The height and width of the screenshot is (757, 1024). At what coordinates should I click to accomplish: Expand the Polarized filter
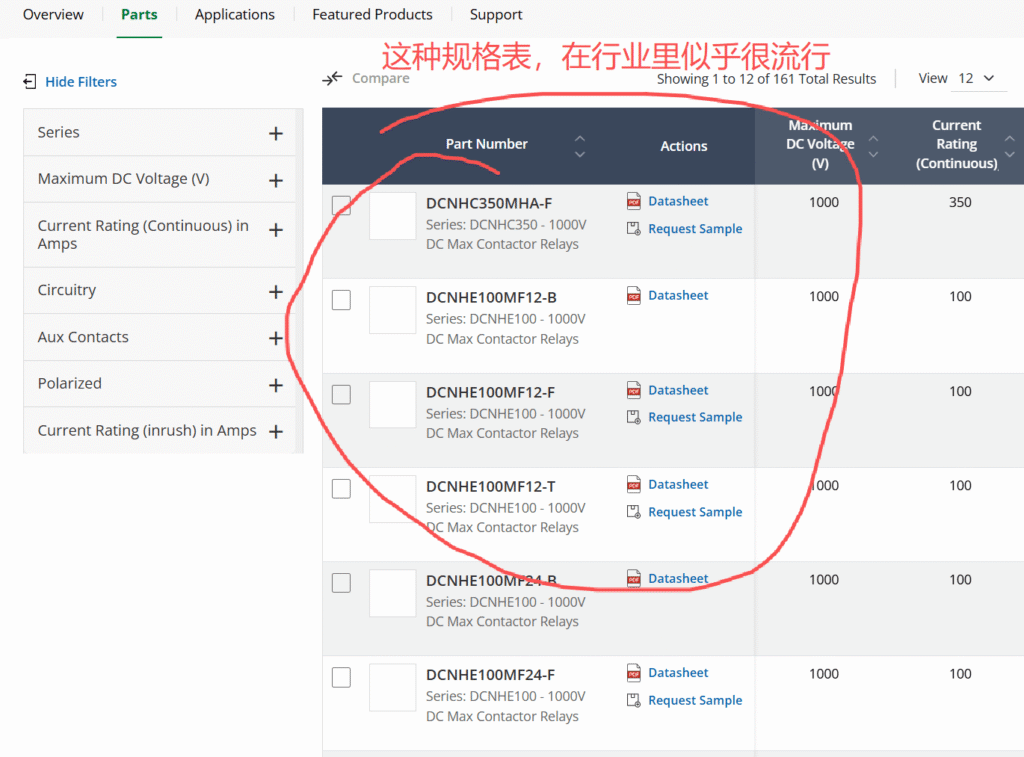[x=276, y=385]
